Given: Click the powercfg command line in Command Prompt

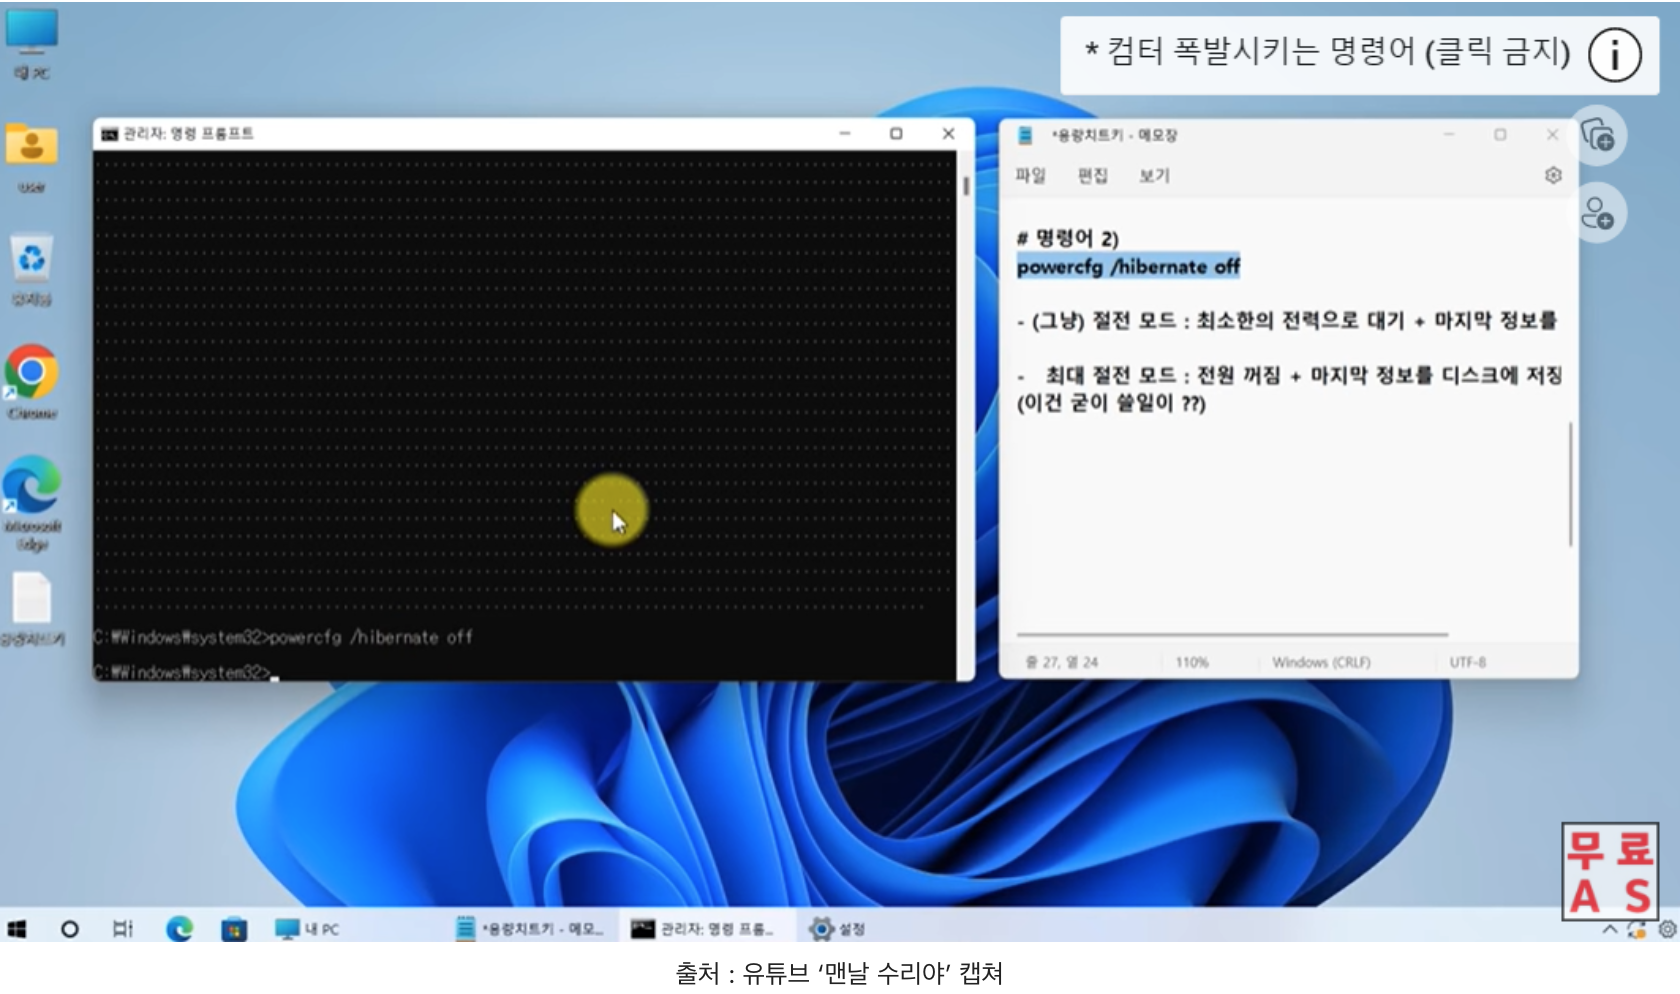Looking at the screenshot, I should 283,637.
